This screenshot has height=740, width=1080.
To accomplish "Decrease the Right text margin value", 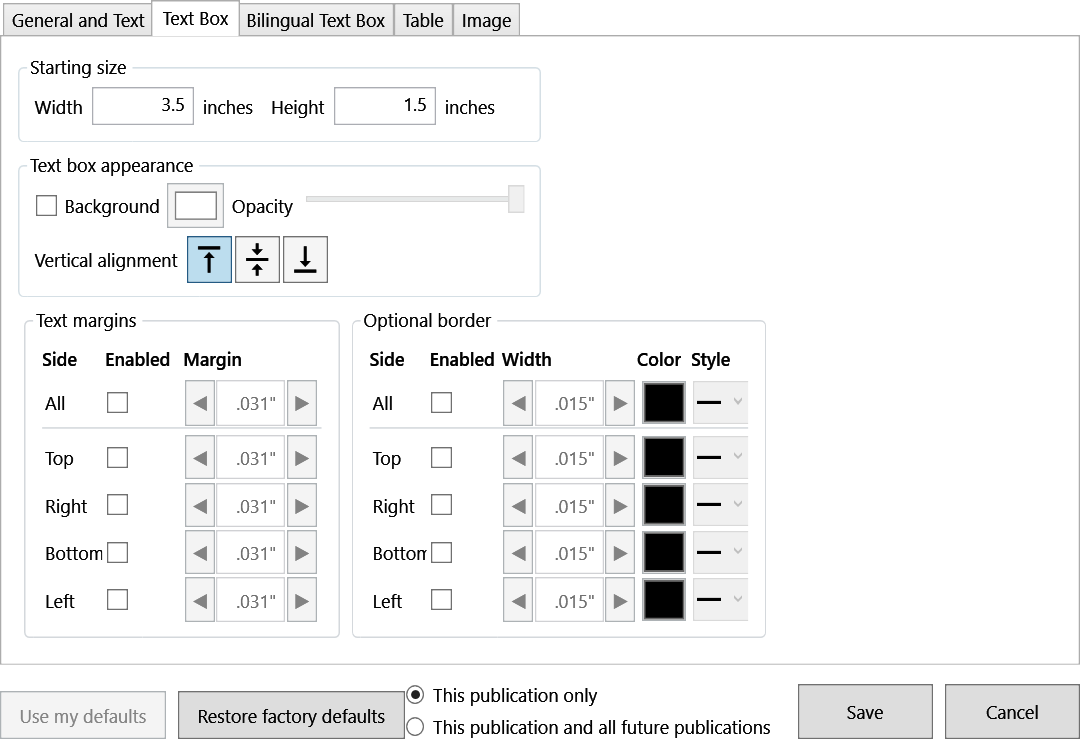I will 200,506.
